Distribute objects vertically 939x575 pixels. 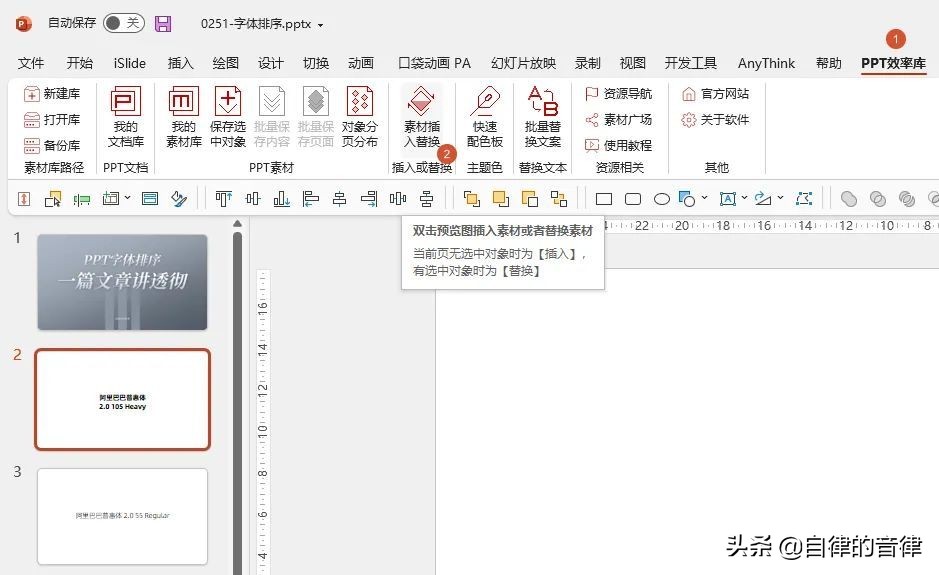426,198
